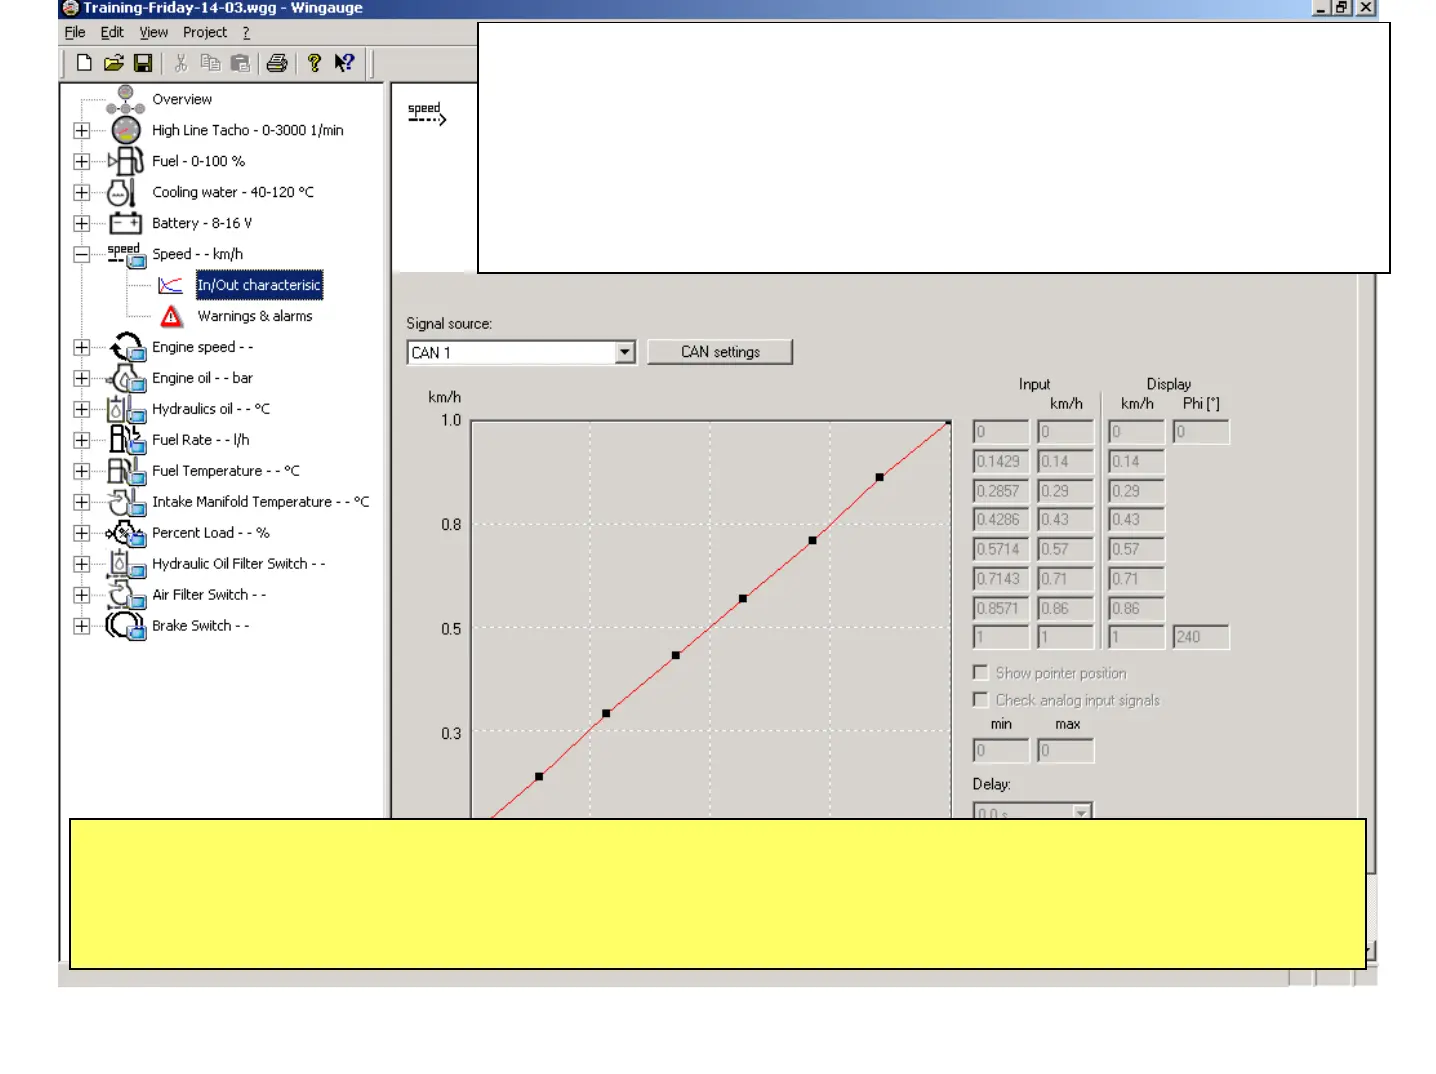Viewport: 1436px width, 1074px height.
Task: Click the Input field showing 0.1429
Action: pyautogui.click(x=1001, y=461)
